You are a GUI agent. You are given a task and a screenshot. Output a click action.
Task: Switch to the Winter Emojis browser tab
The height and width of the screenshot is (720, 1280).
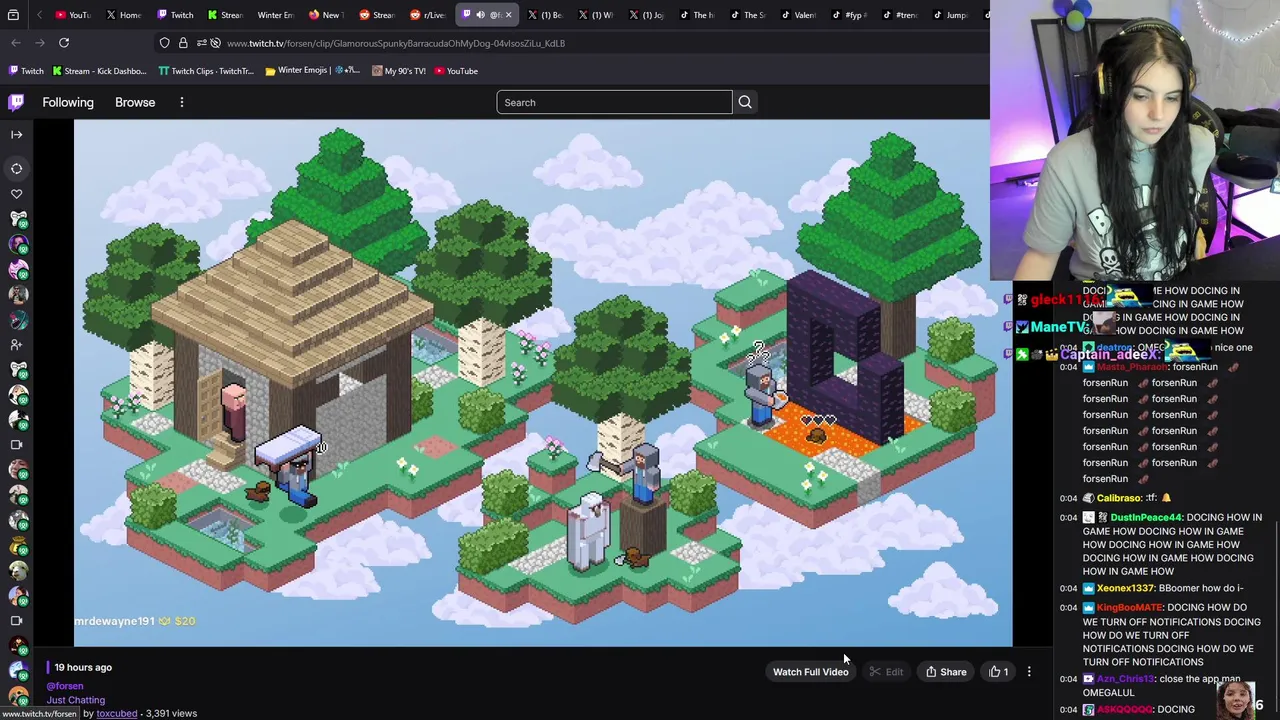click(274, 15)
